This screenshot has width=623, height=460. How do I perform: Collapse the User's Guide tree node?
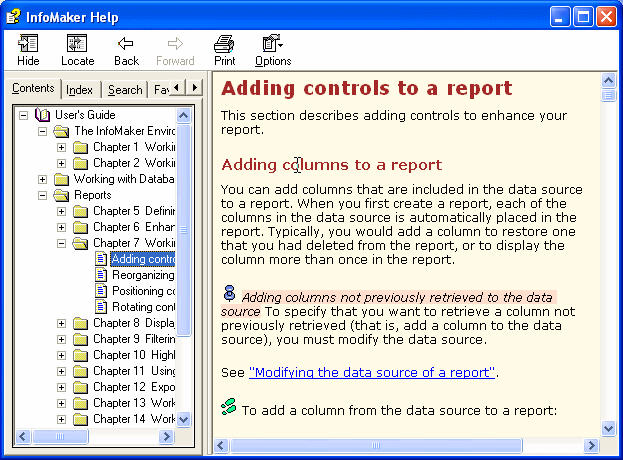pos(23,116)
